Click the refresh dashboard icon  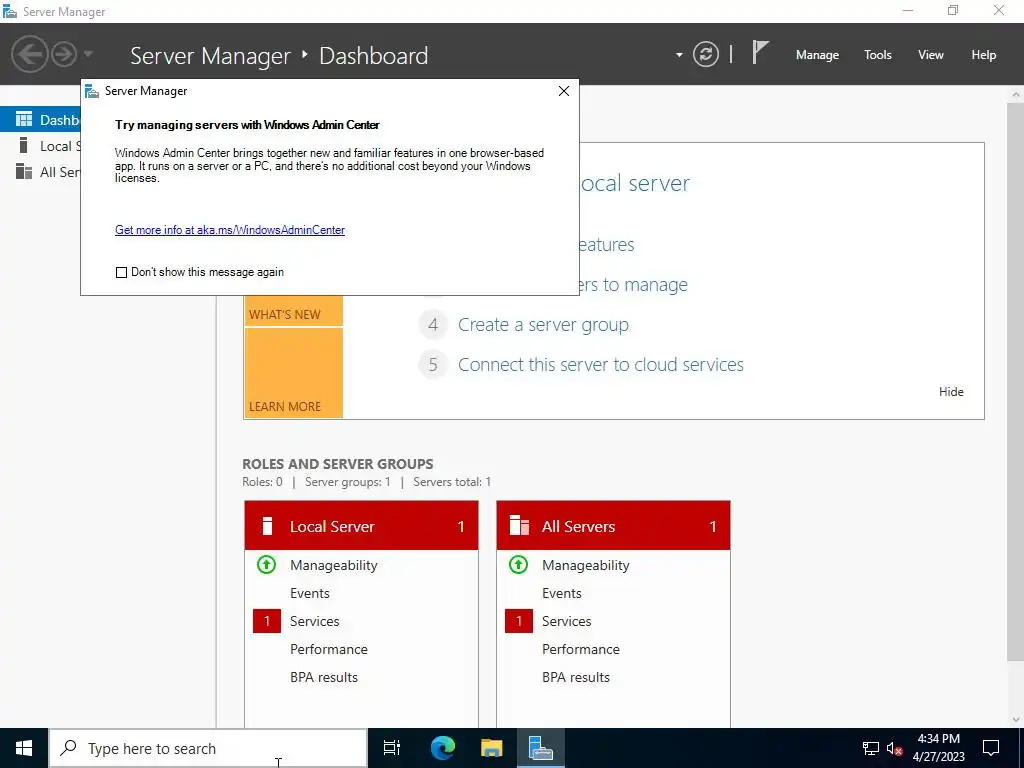(705, 54)
